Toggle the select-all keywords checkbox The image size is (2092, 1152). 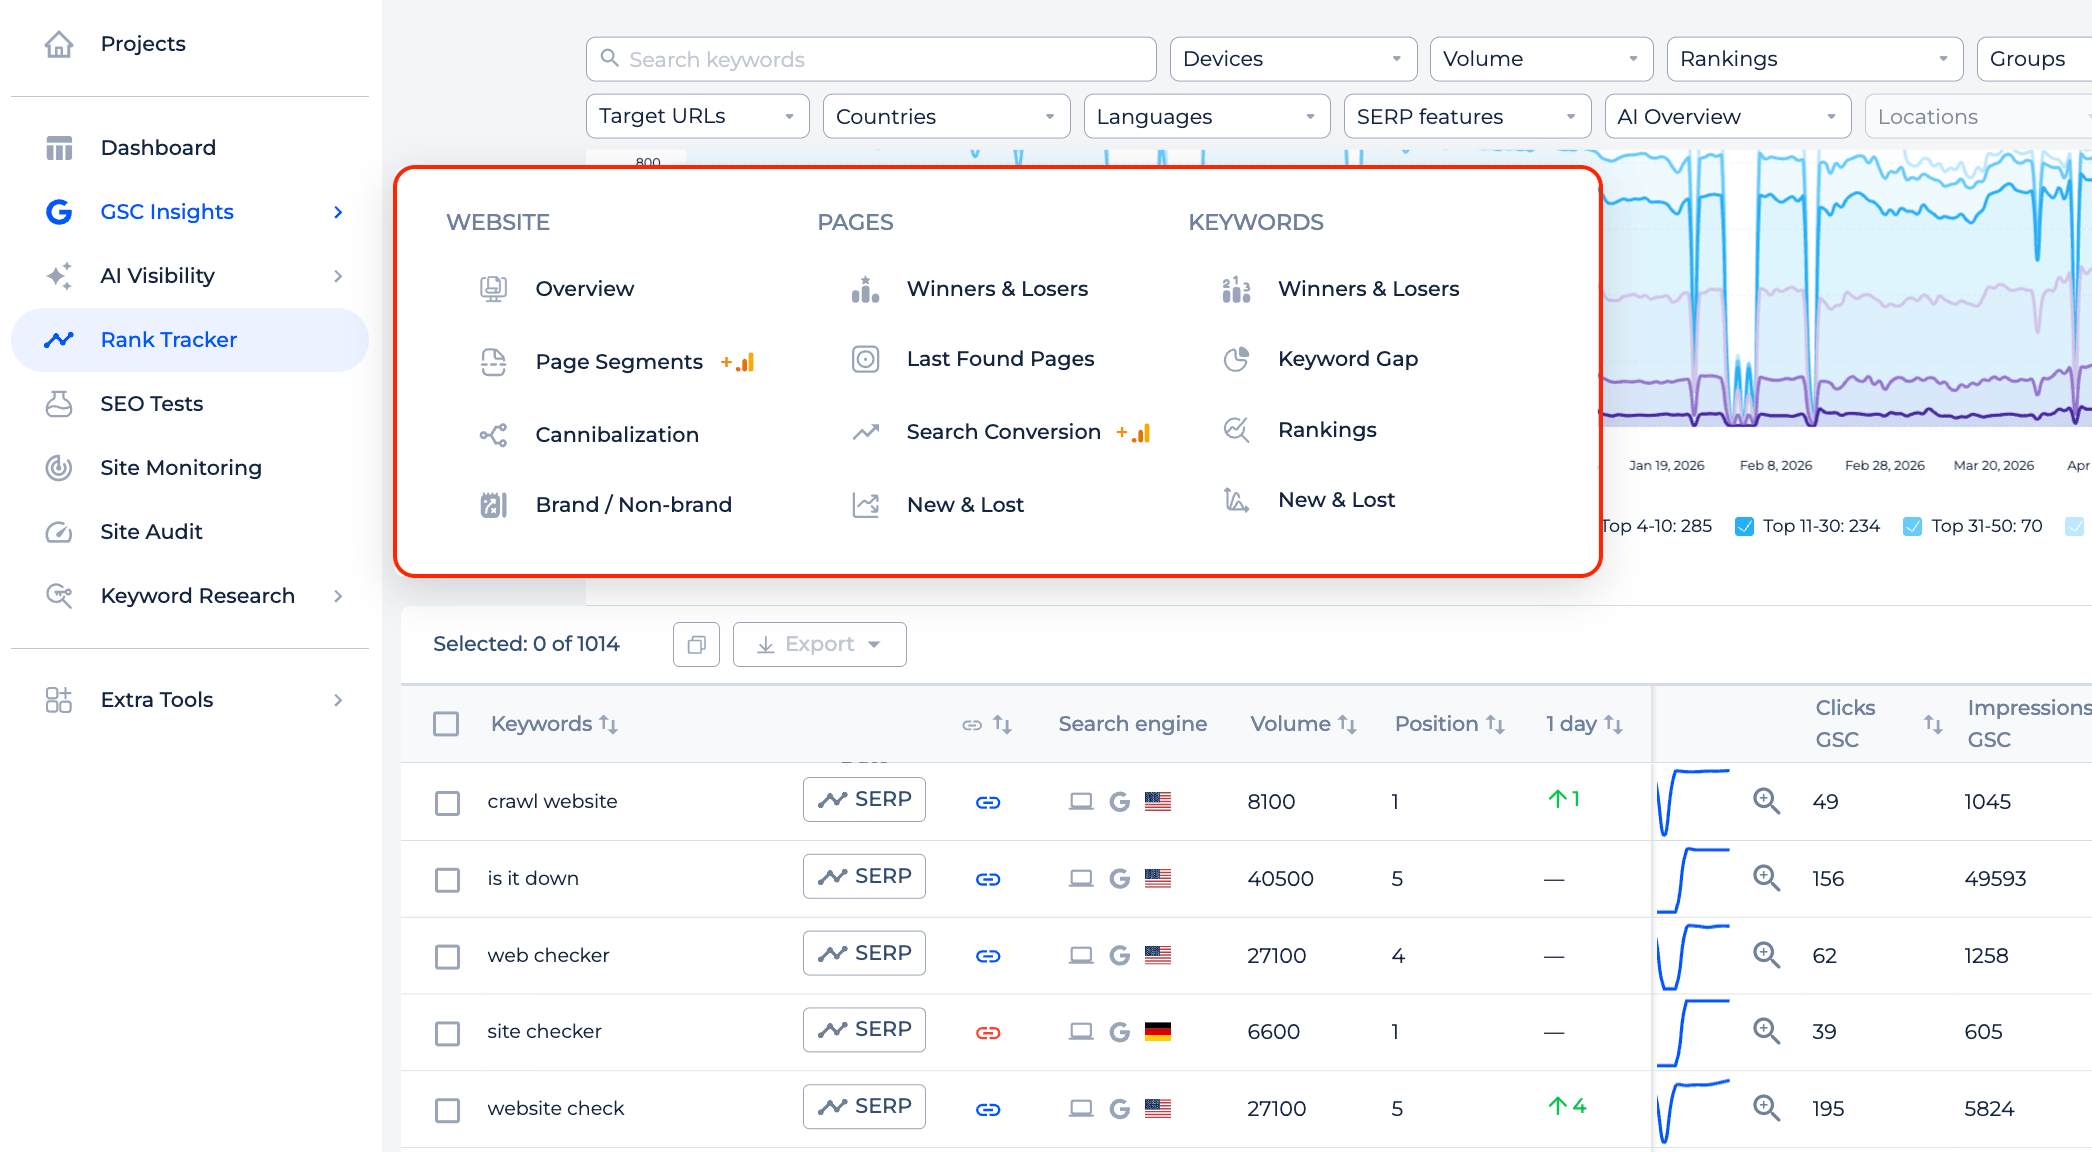(446, 724)
